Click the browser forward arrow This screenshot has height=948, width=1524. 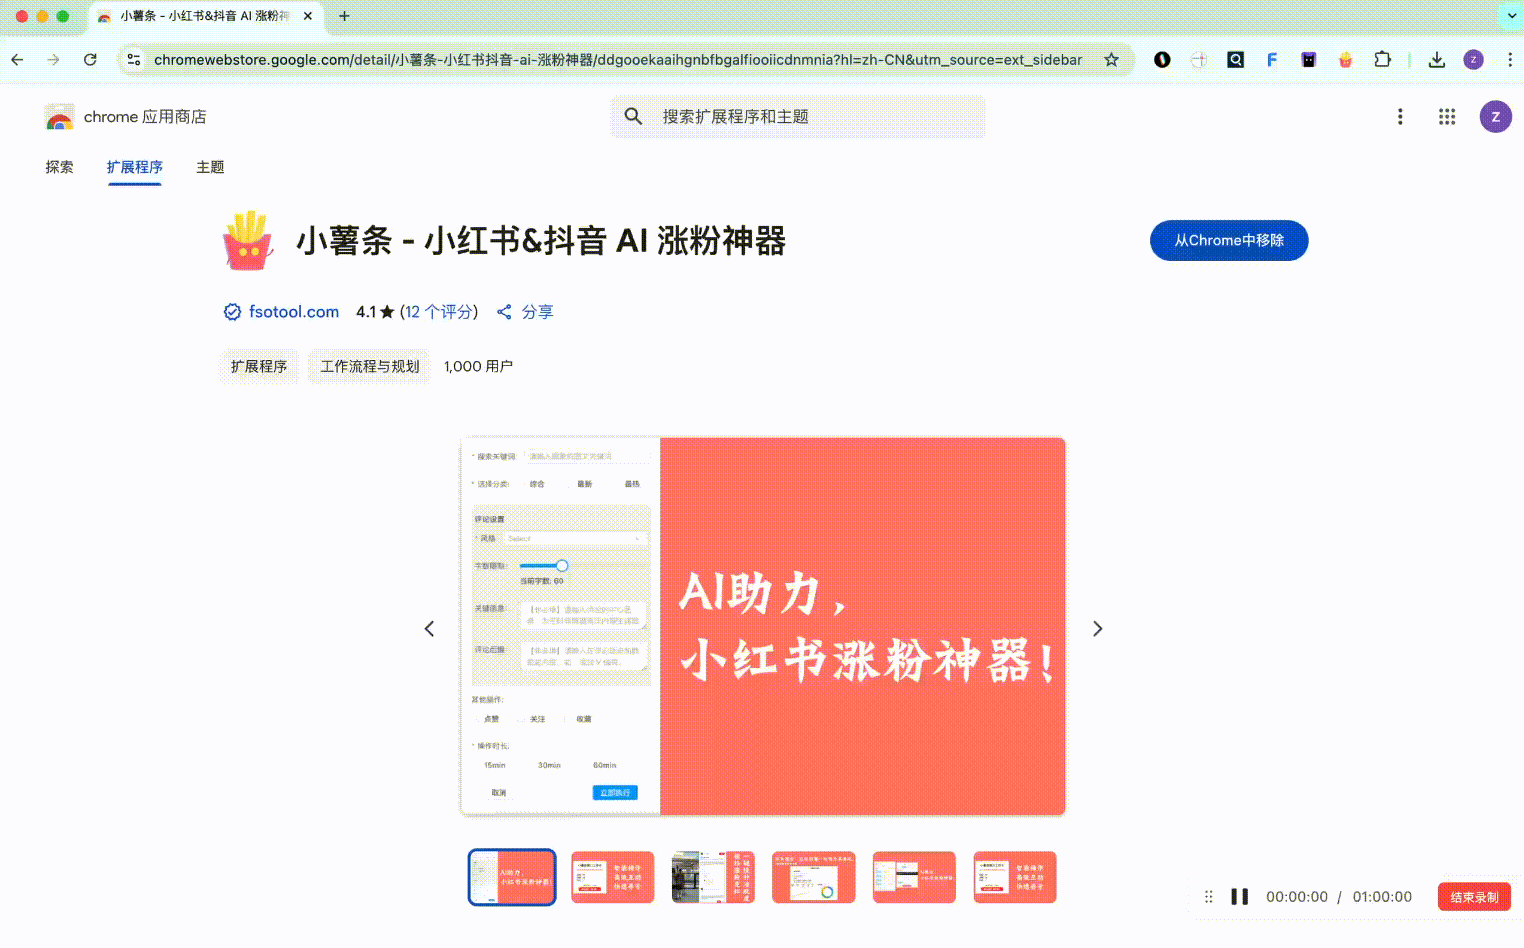[53, 60]
